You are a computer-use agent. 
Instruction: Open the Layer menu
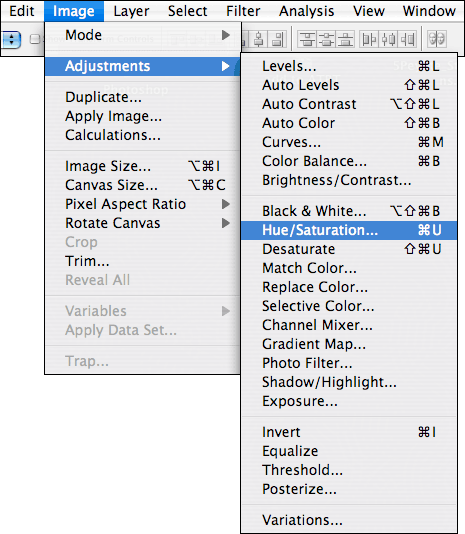(x=131, y=11)
